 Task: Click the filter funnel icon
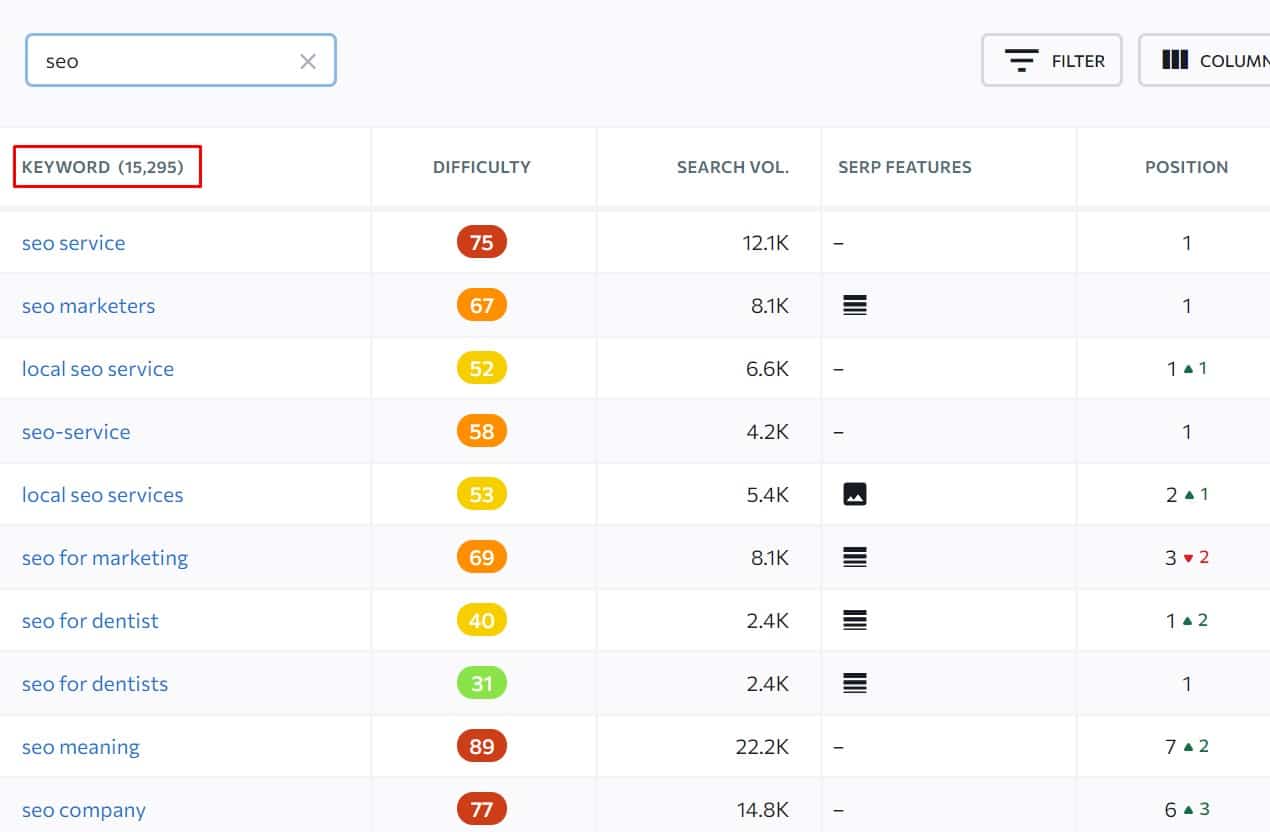[1021, 61]
